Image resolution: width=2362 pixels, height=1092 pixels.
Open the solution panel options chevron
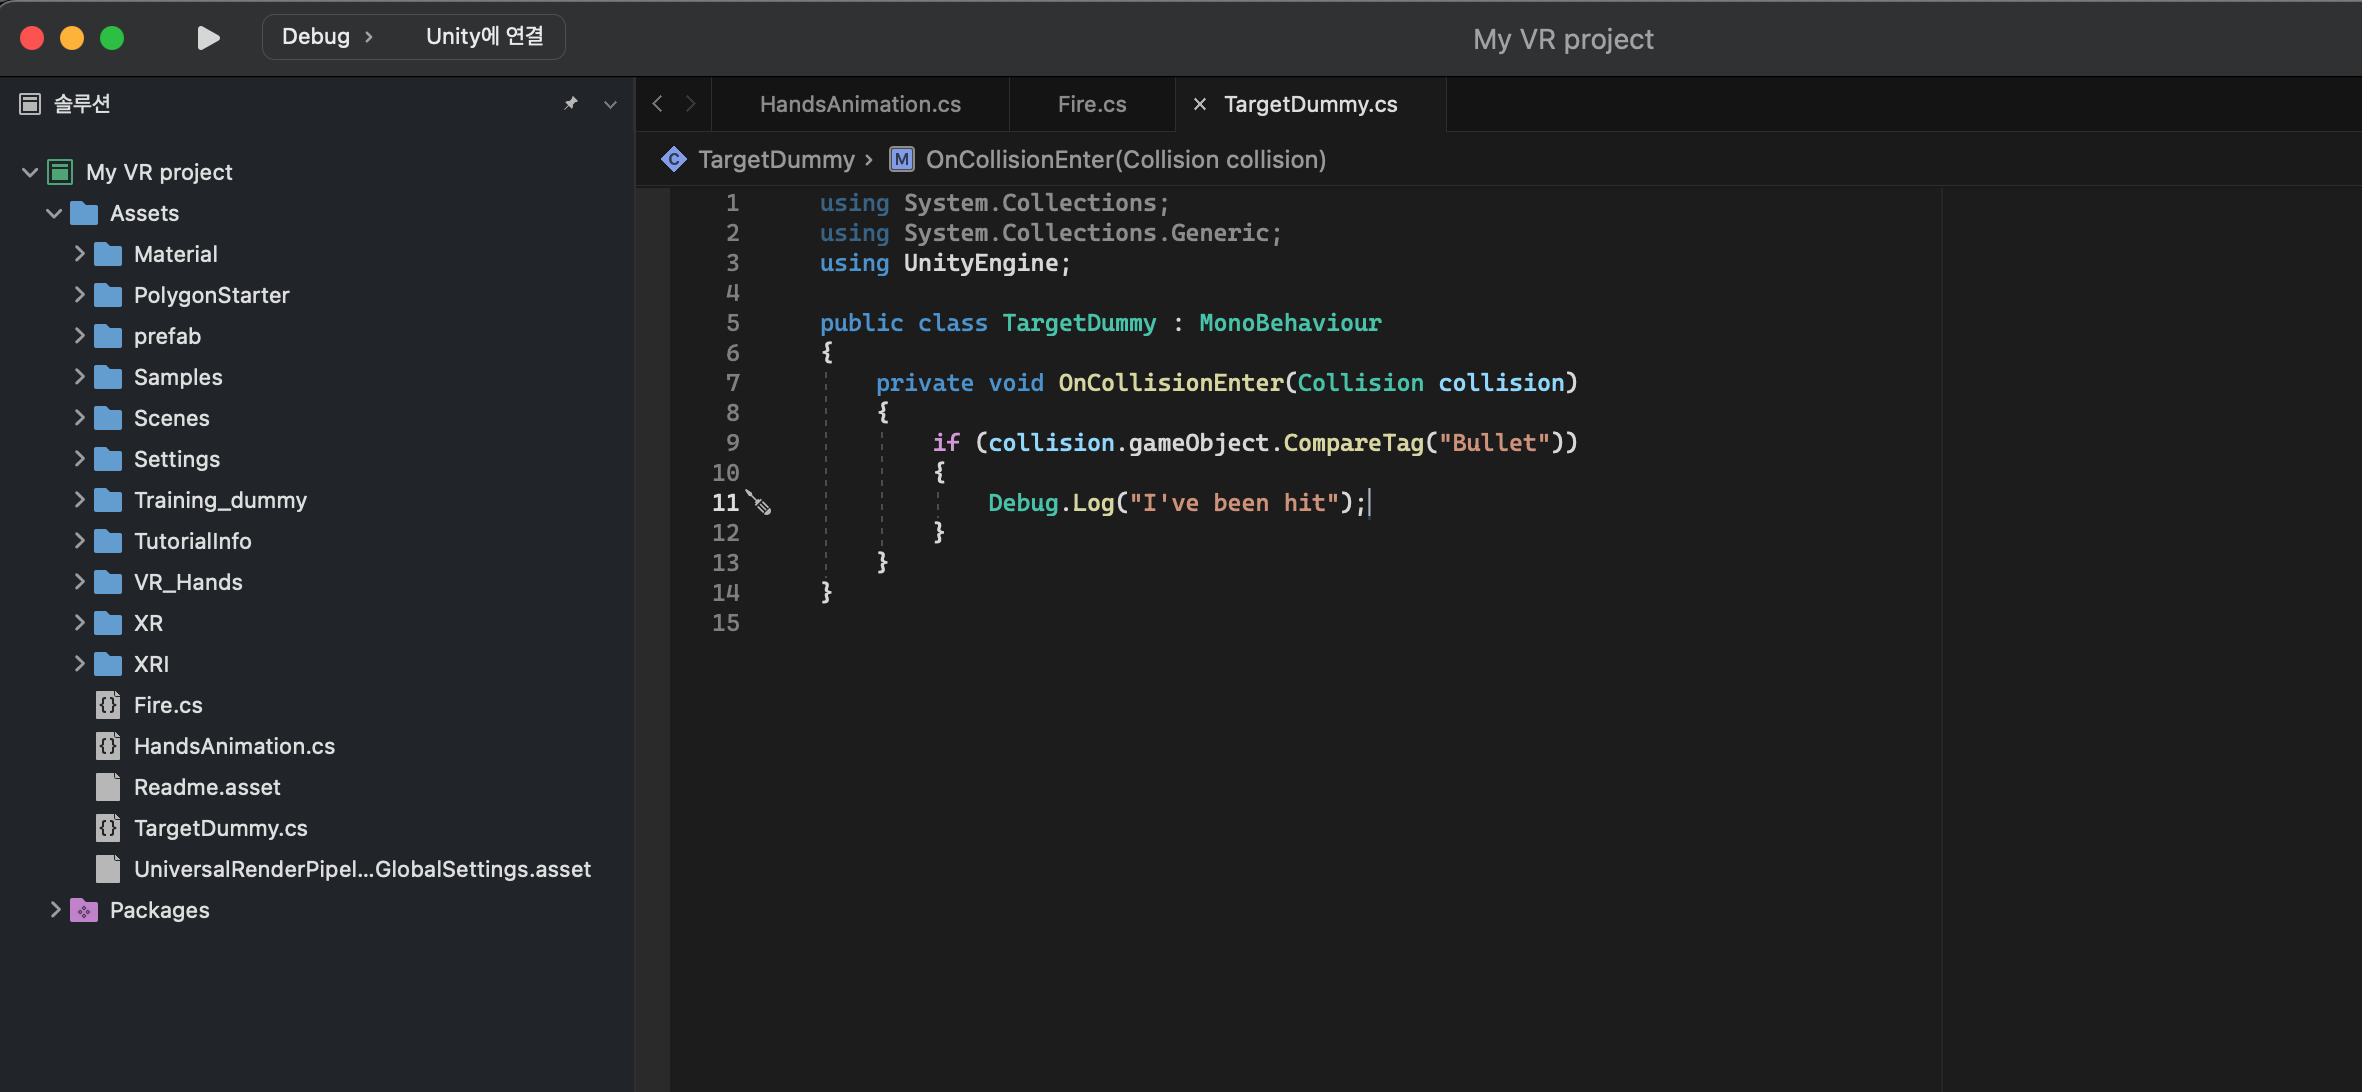point(610,104)
